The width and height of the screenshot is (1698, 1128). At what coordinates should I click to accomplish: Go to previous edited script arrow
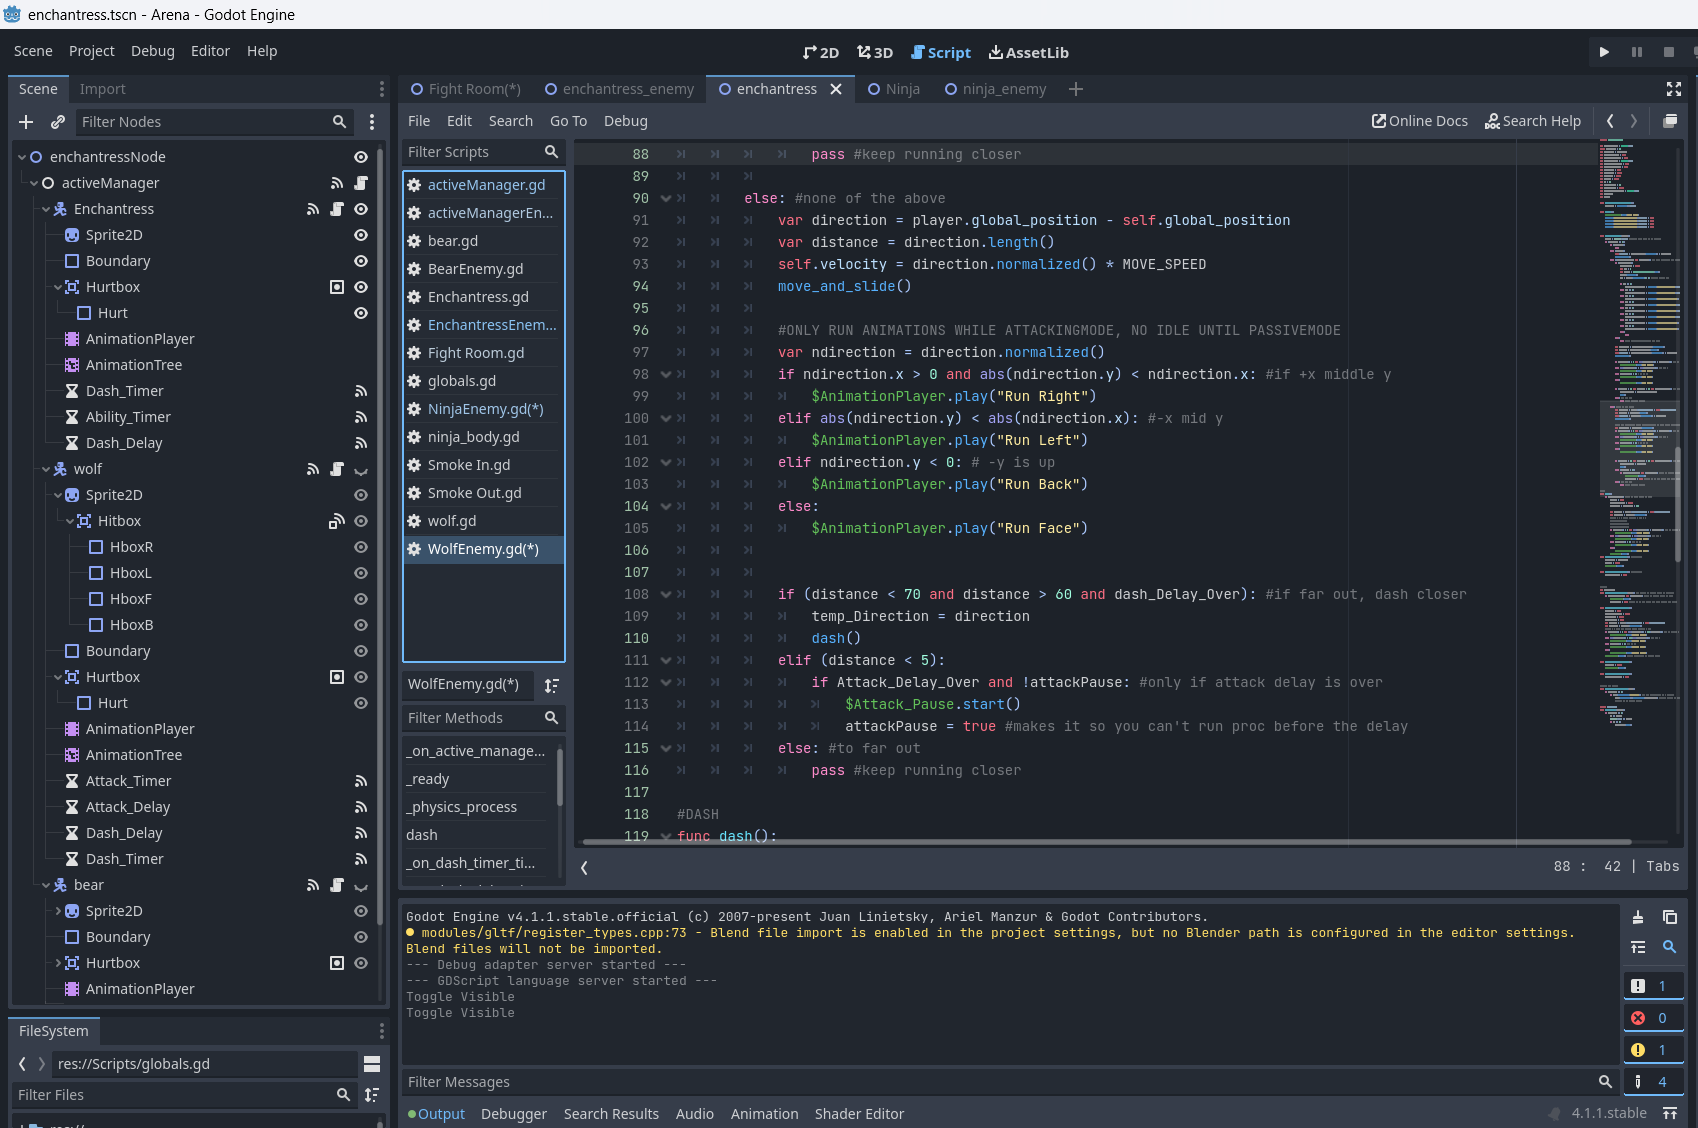tap(1610, 121)
